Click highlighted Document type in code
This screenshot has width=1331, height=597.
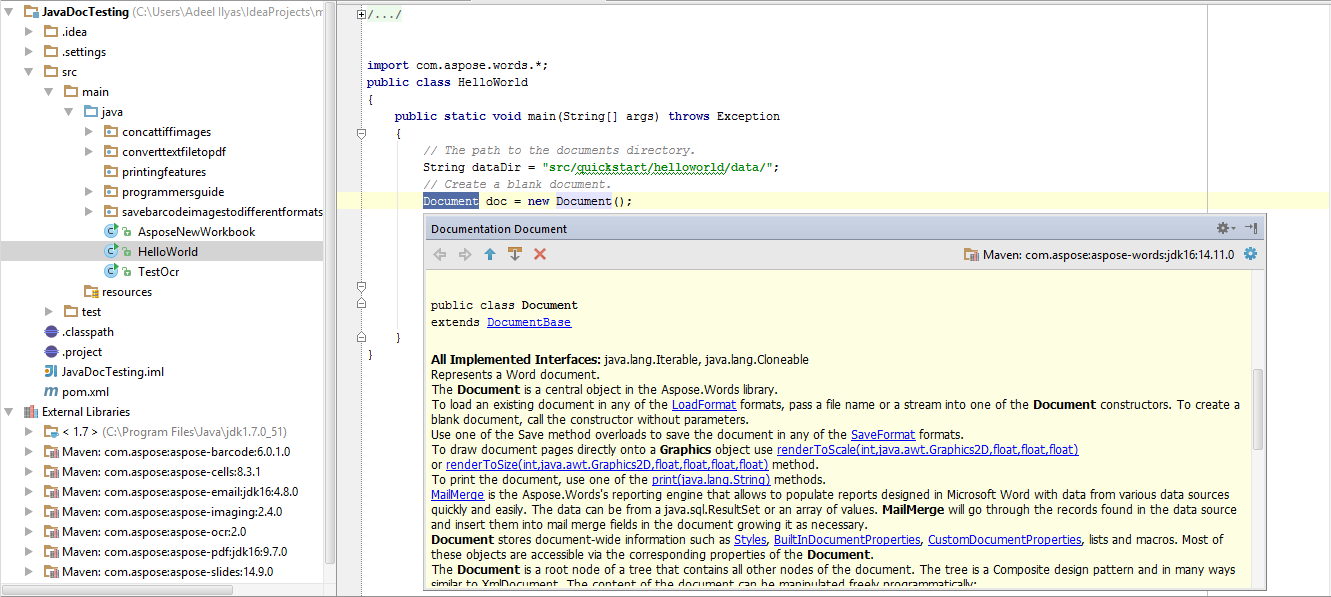(451, 201)
